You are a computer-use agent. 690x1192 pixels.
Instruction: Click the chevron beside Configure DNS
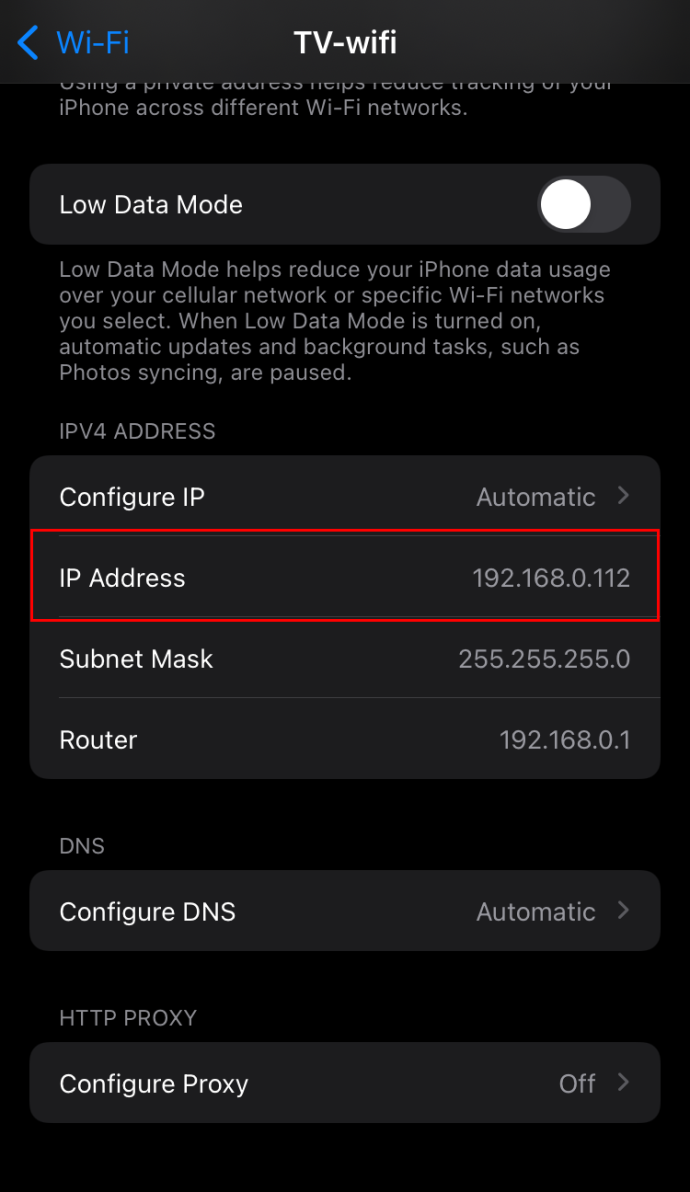pyautogui.click(x=623, y=911)
